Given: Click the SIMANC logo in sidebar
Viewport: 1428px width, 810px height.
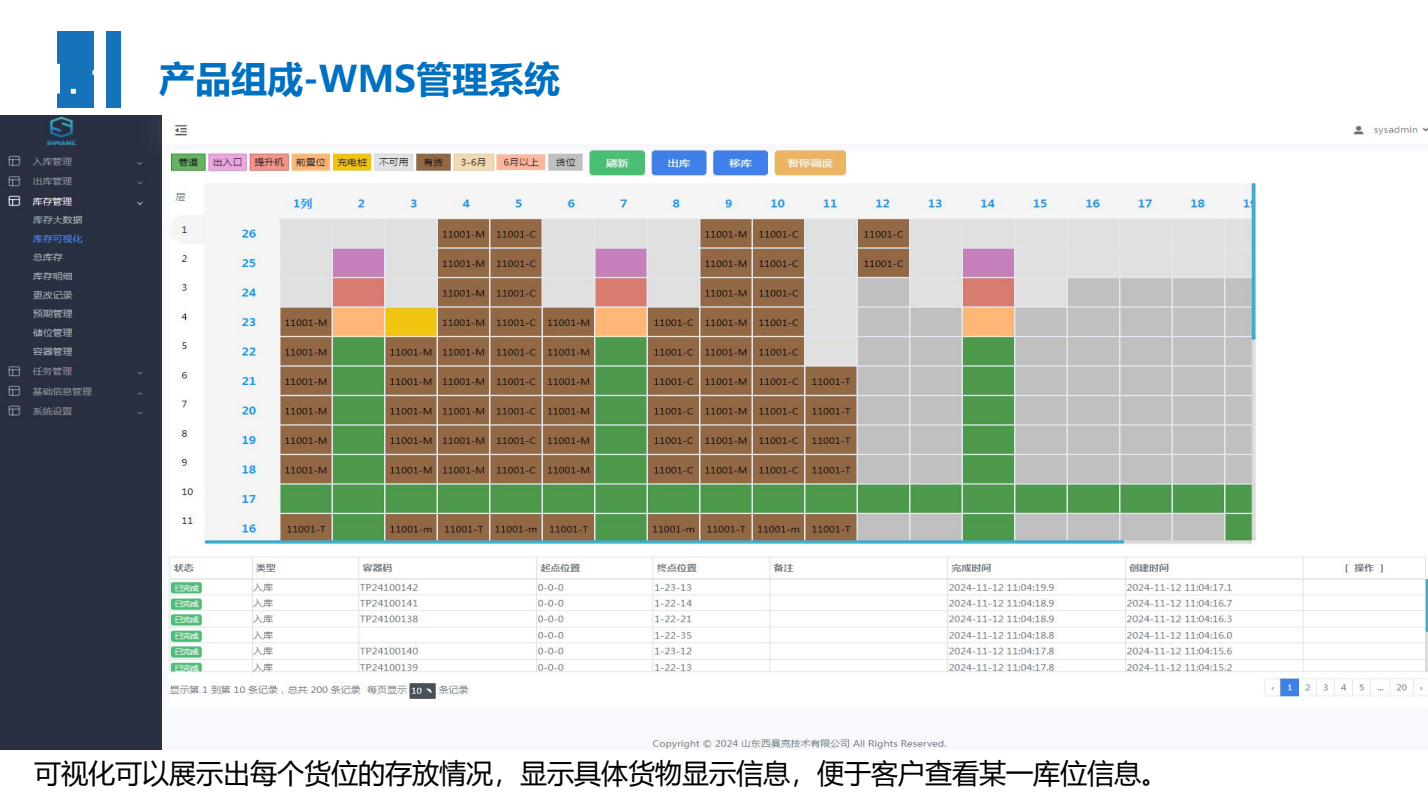Looking at the screenshot, I should tap(62, 131).
